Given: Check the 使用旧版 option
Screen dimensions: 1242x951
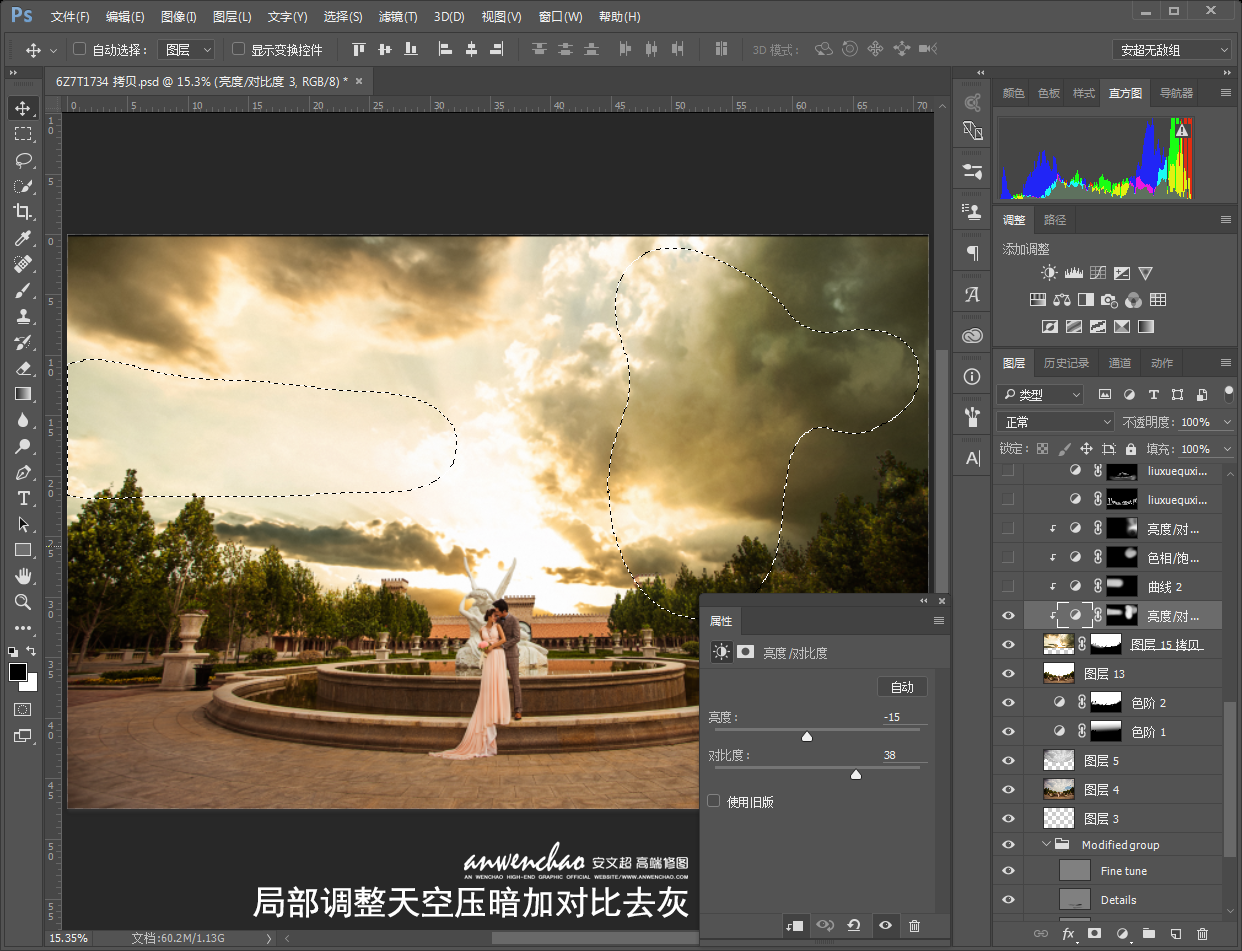Looking at the screenshot, I should click(714, 801).
